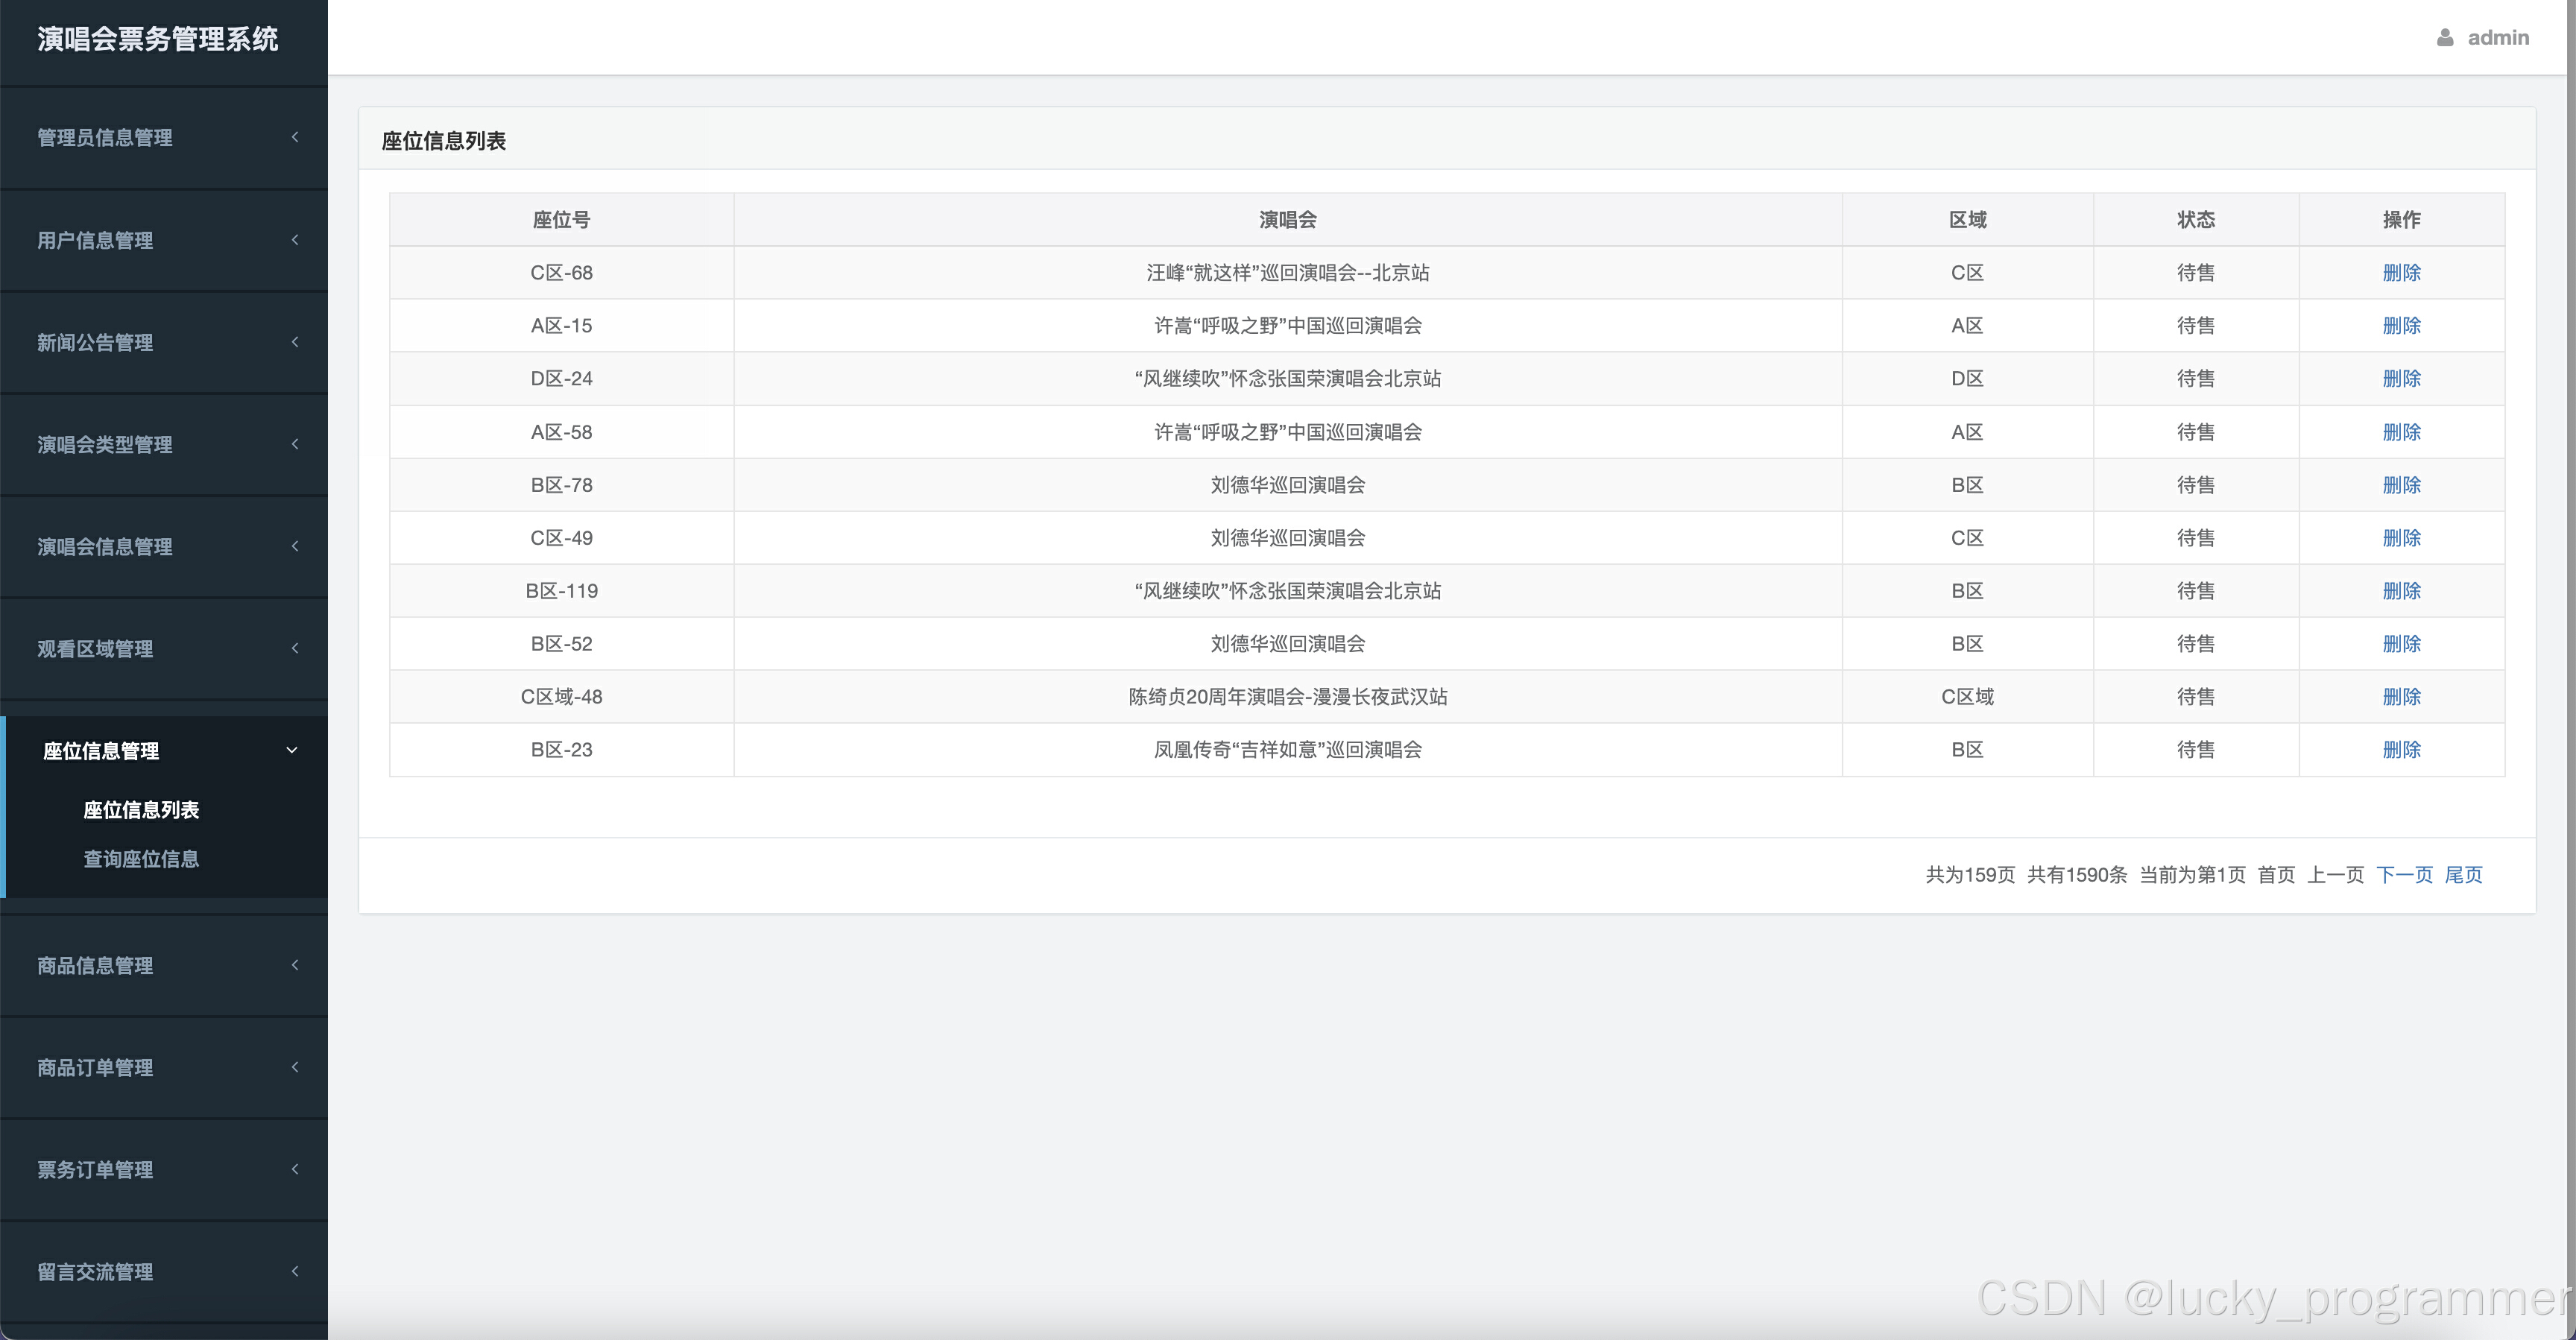Select the 查询座位信息 submenu item
The width and height of the screenshot is (2576, 1340).
[141, 859]
